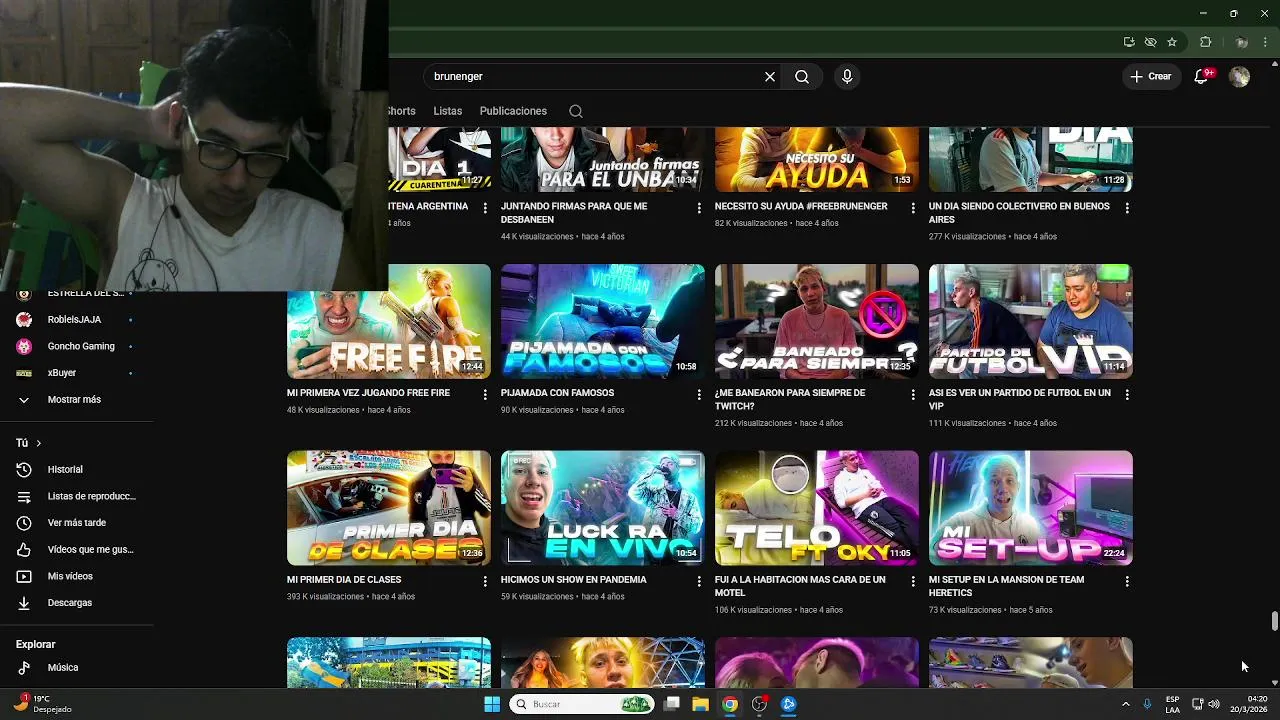Image resolution: width=1280 pixels, height=720 pixels.
Task: Open menu for JUNTANDO FIRMAS PARA QUE ME DESBANEEN
Action: tap(699, 208)
